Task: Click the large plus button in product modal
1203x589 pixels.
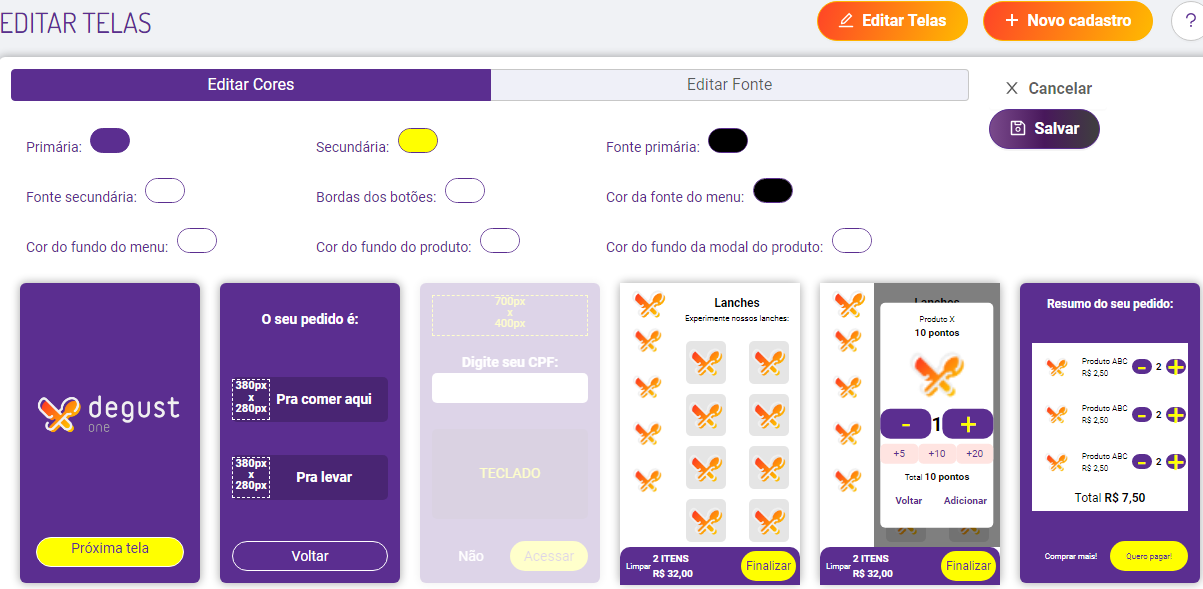Action: pos(967,424)
